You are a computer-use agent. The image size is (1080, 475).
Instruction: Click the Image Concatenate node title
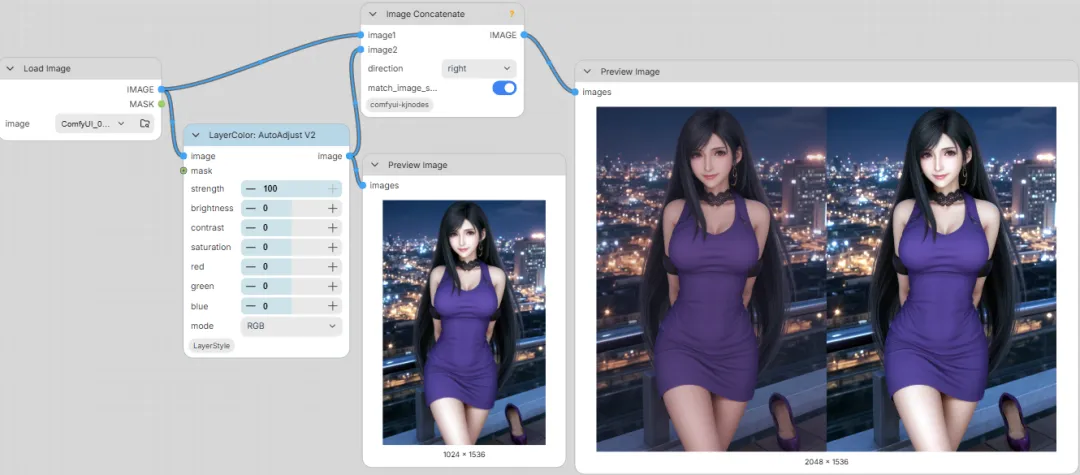click(426, 14)
